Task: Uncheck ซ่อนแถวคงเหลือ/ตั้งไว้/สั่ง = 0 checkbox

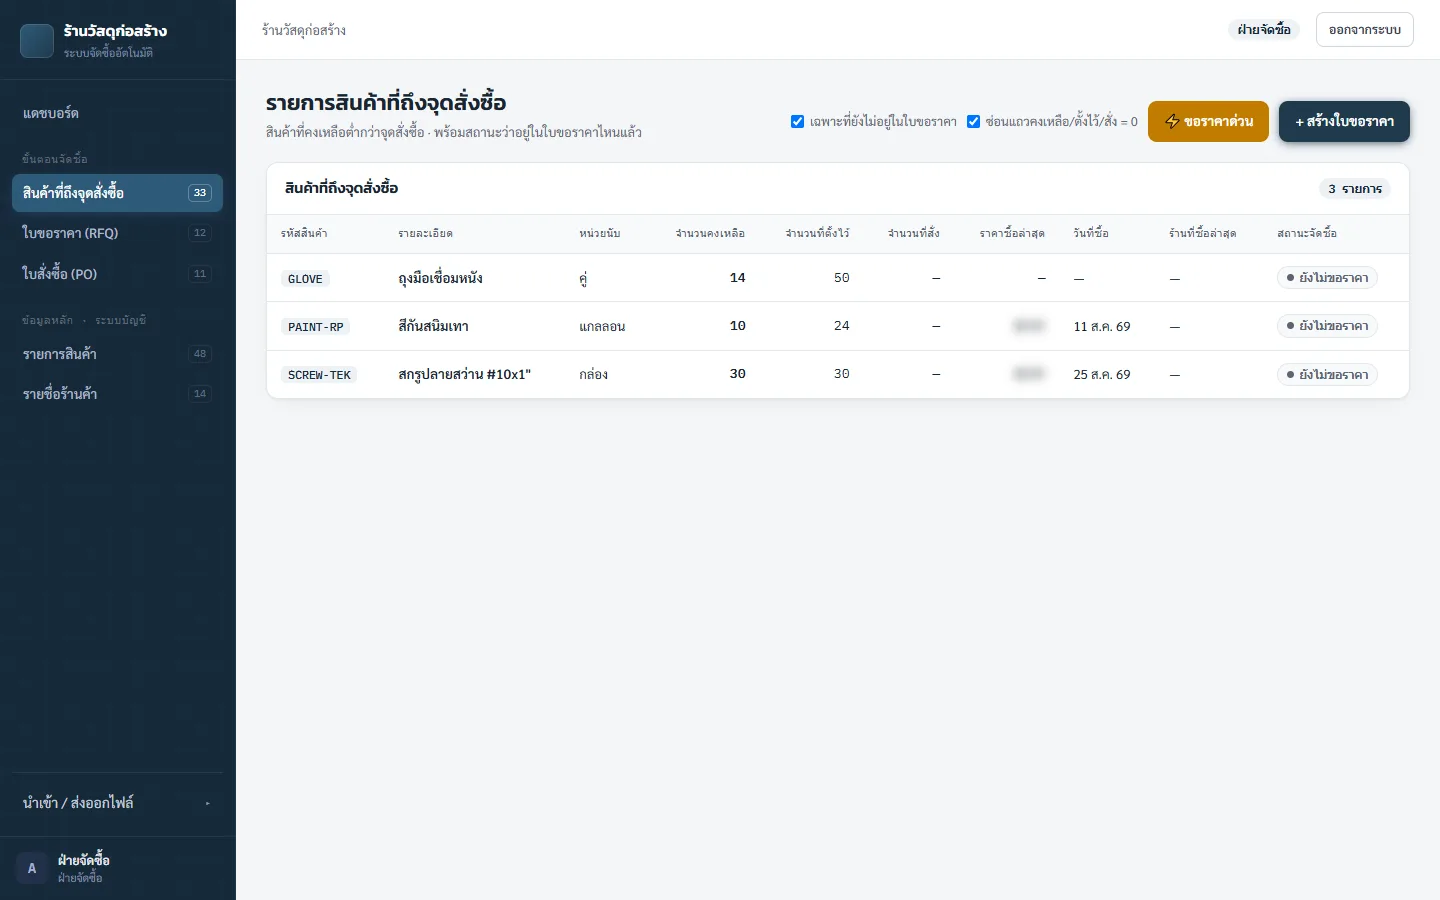Action: (x=973, y=122)
